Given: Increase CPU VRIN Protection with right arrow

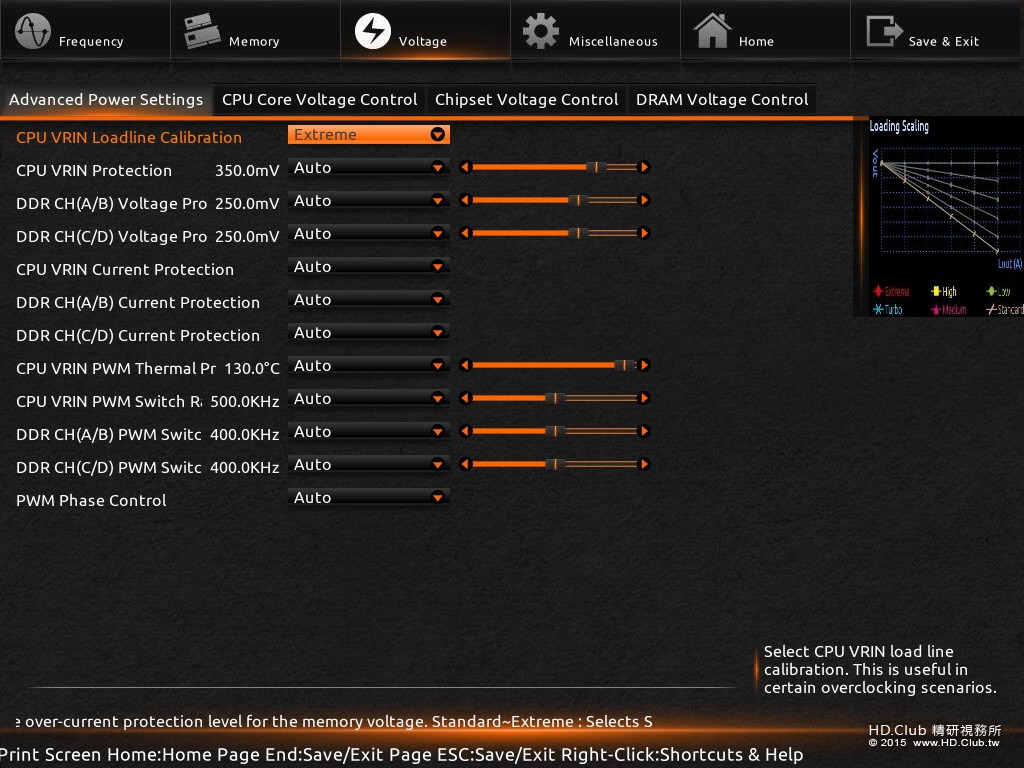Looking at the screenshot, I should (x=644, y=167).
